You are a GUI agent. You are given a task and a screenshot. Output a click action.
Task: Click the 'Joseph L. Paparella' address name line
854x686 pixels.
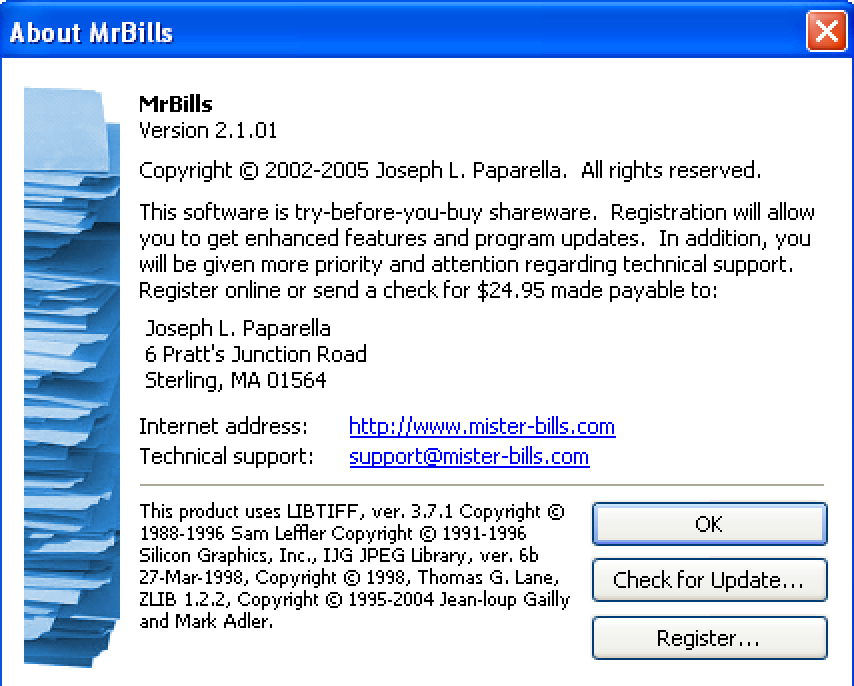237,329
